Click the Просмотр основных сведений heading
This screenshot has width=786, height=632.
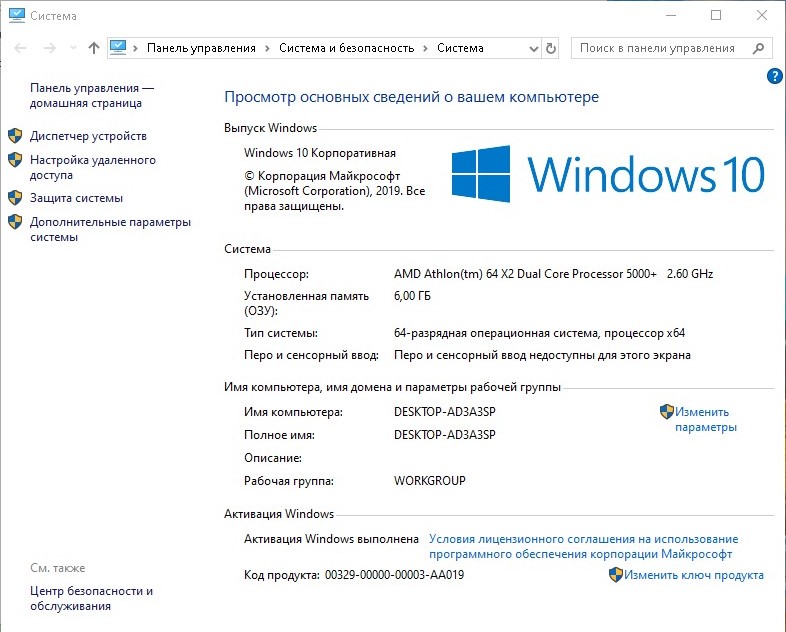pos(412,96)
